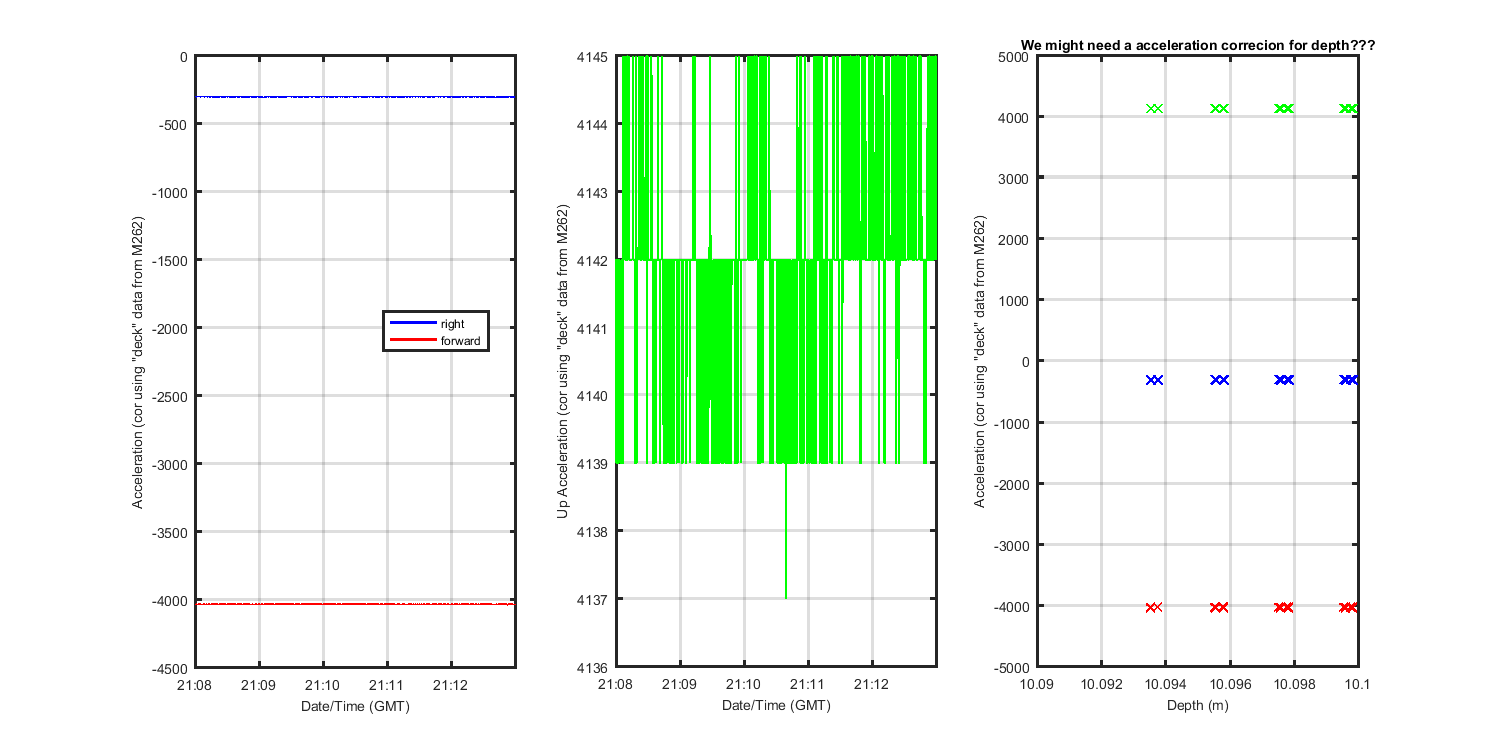Click "21:09" tick under the middle plot
Screen dimensions: 1500x750
tap(680, 685)
